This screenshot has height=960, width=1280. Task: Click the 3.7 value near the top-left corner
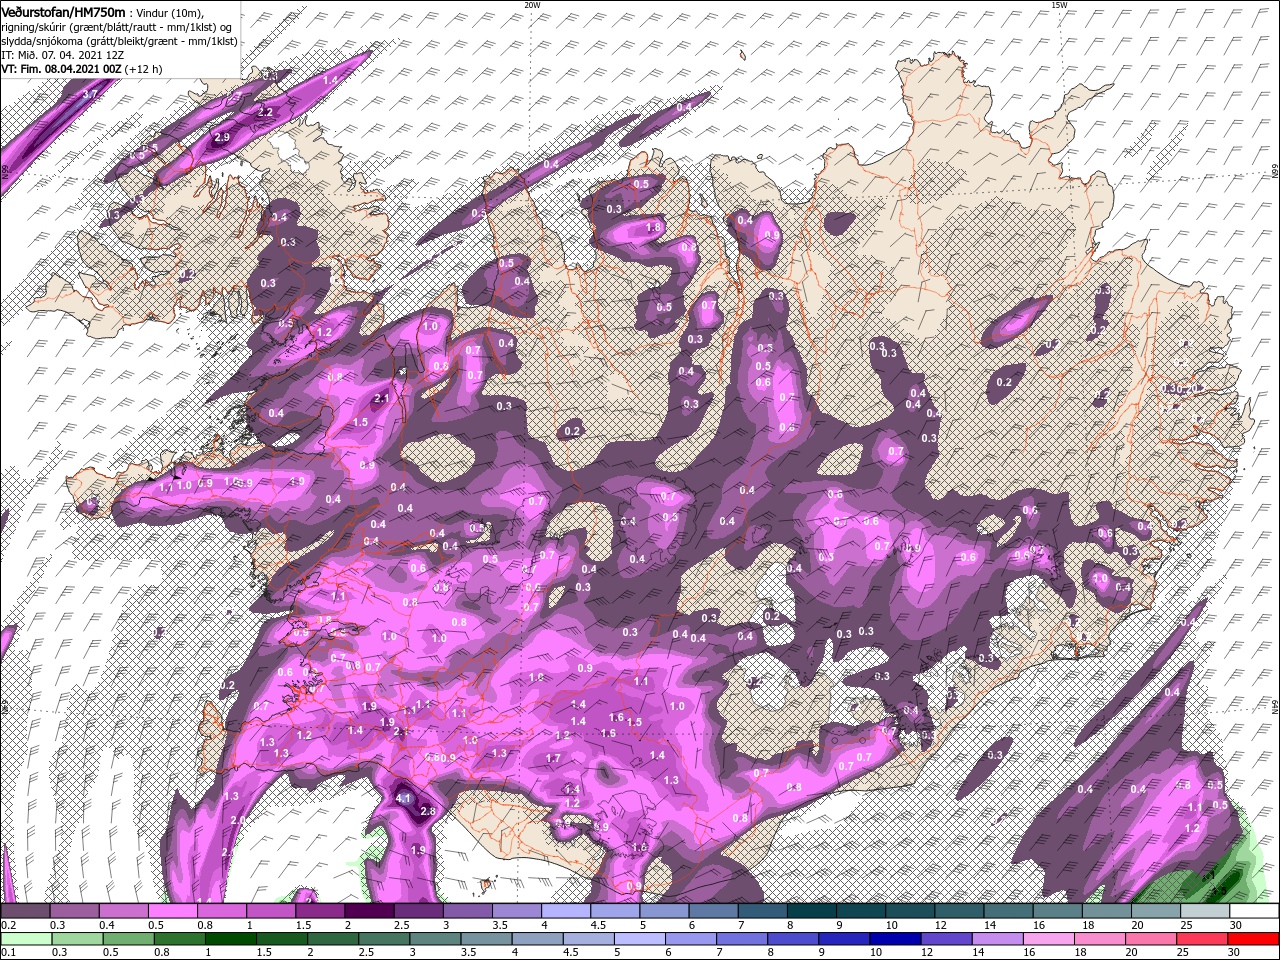(89, 94)
